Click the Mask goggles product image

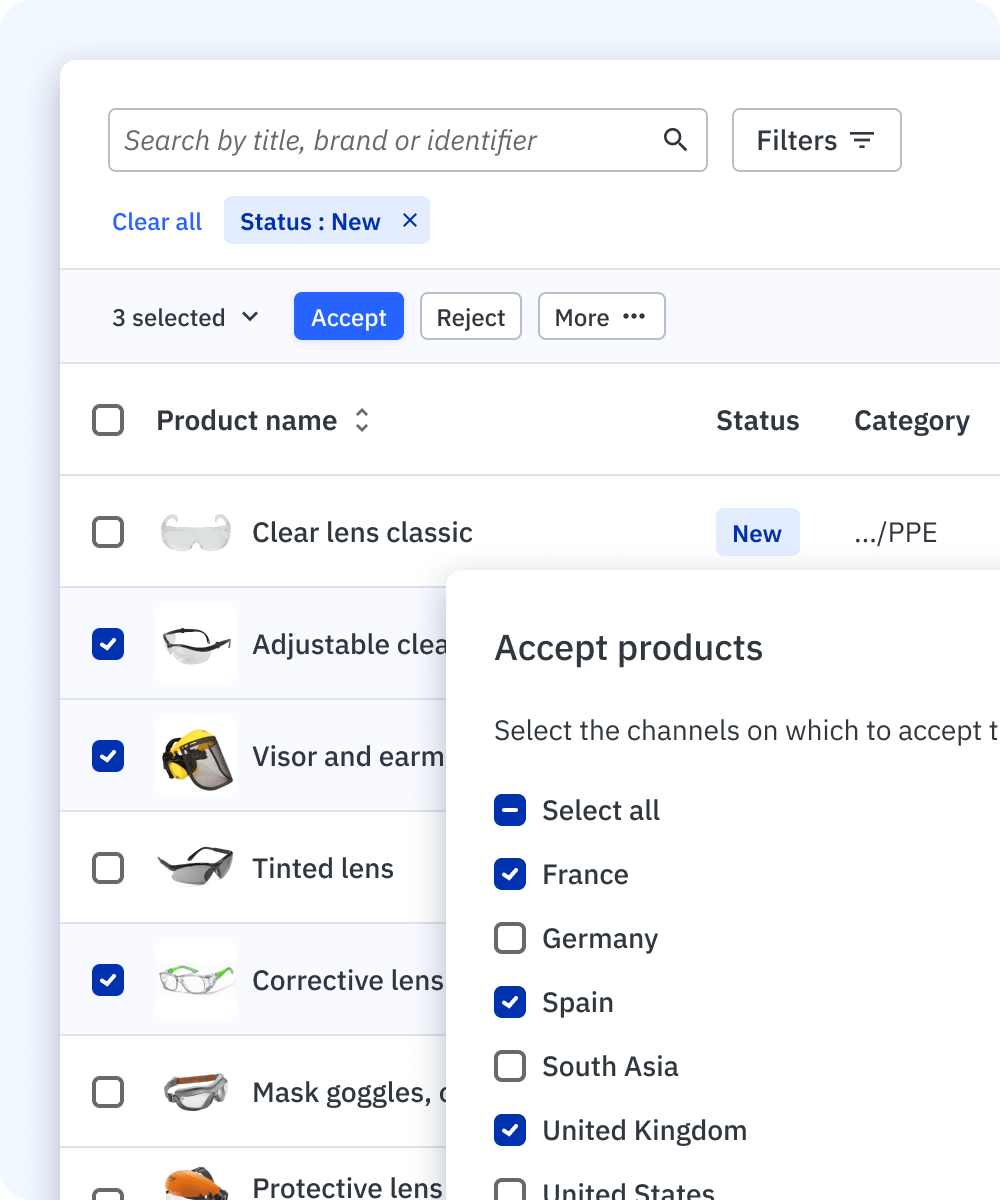pos(196,1092)
